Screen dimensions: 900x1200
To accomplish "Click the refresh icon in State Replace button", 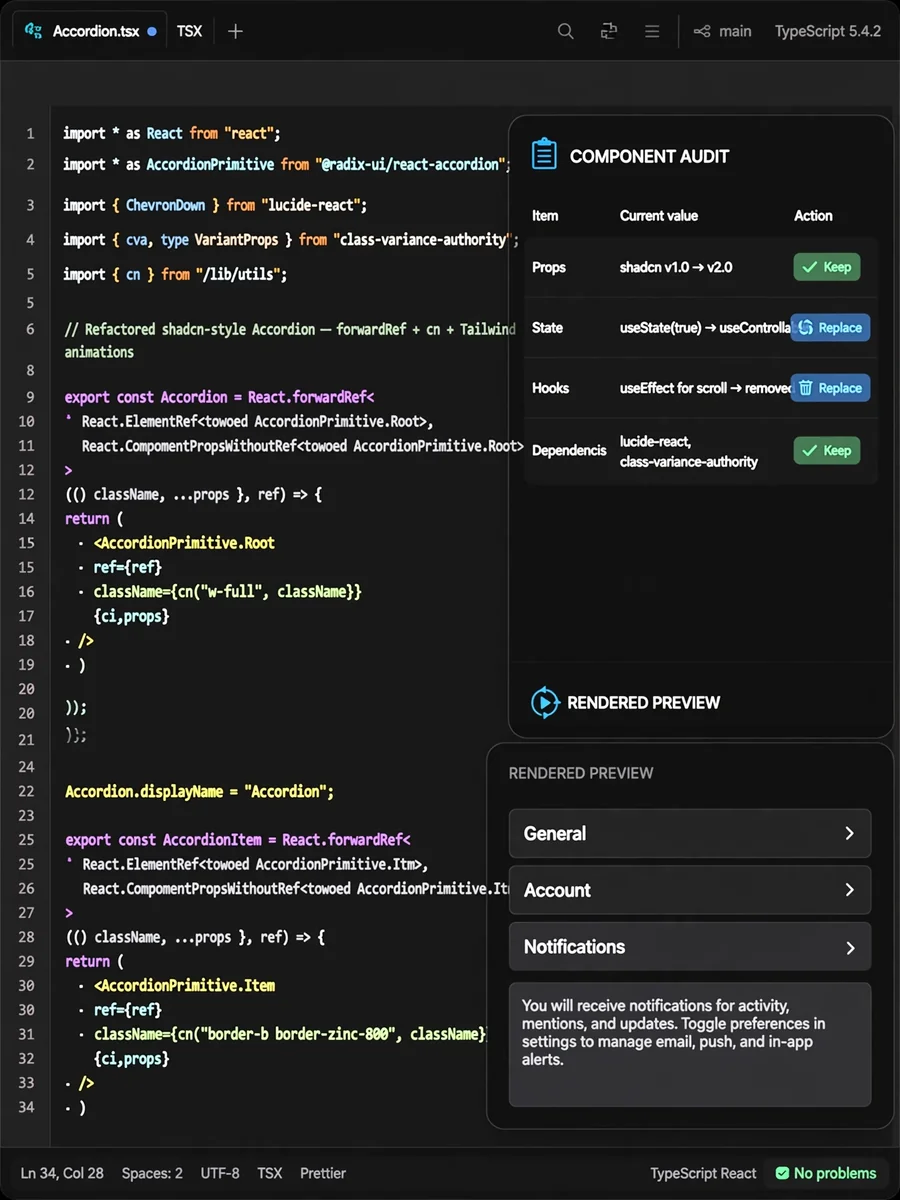I will [x=805, y=327].
